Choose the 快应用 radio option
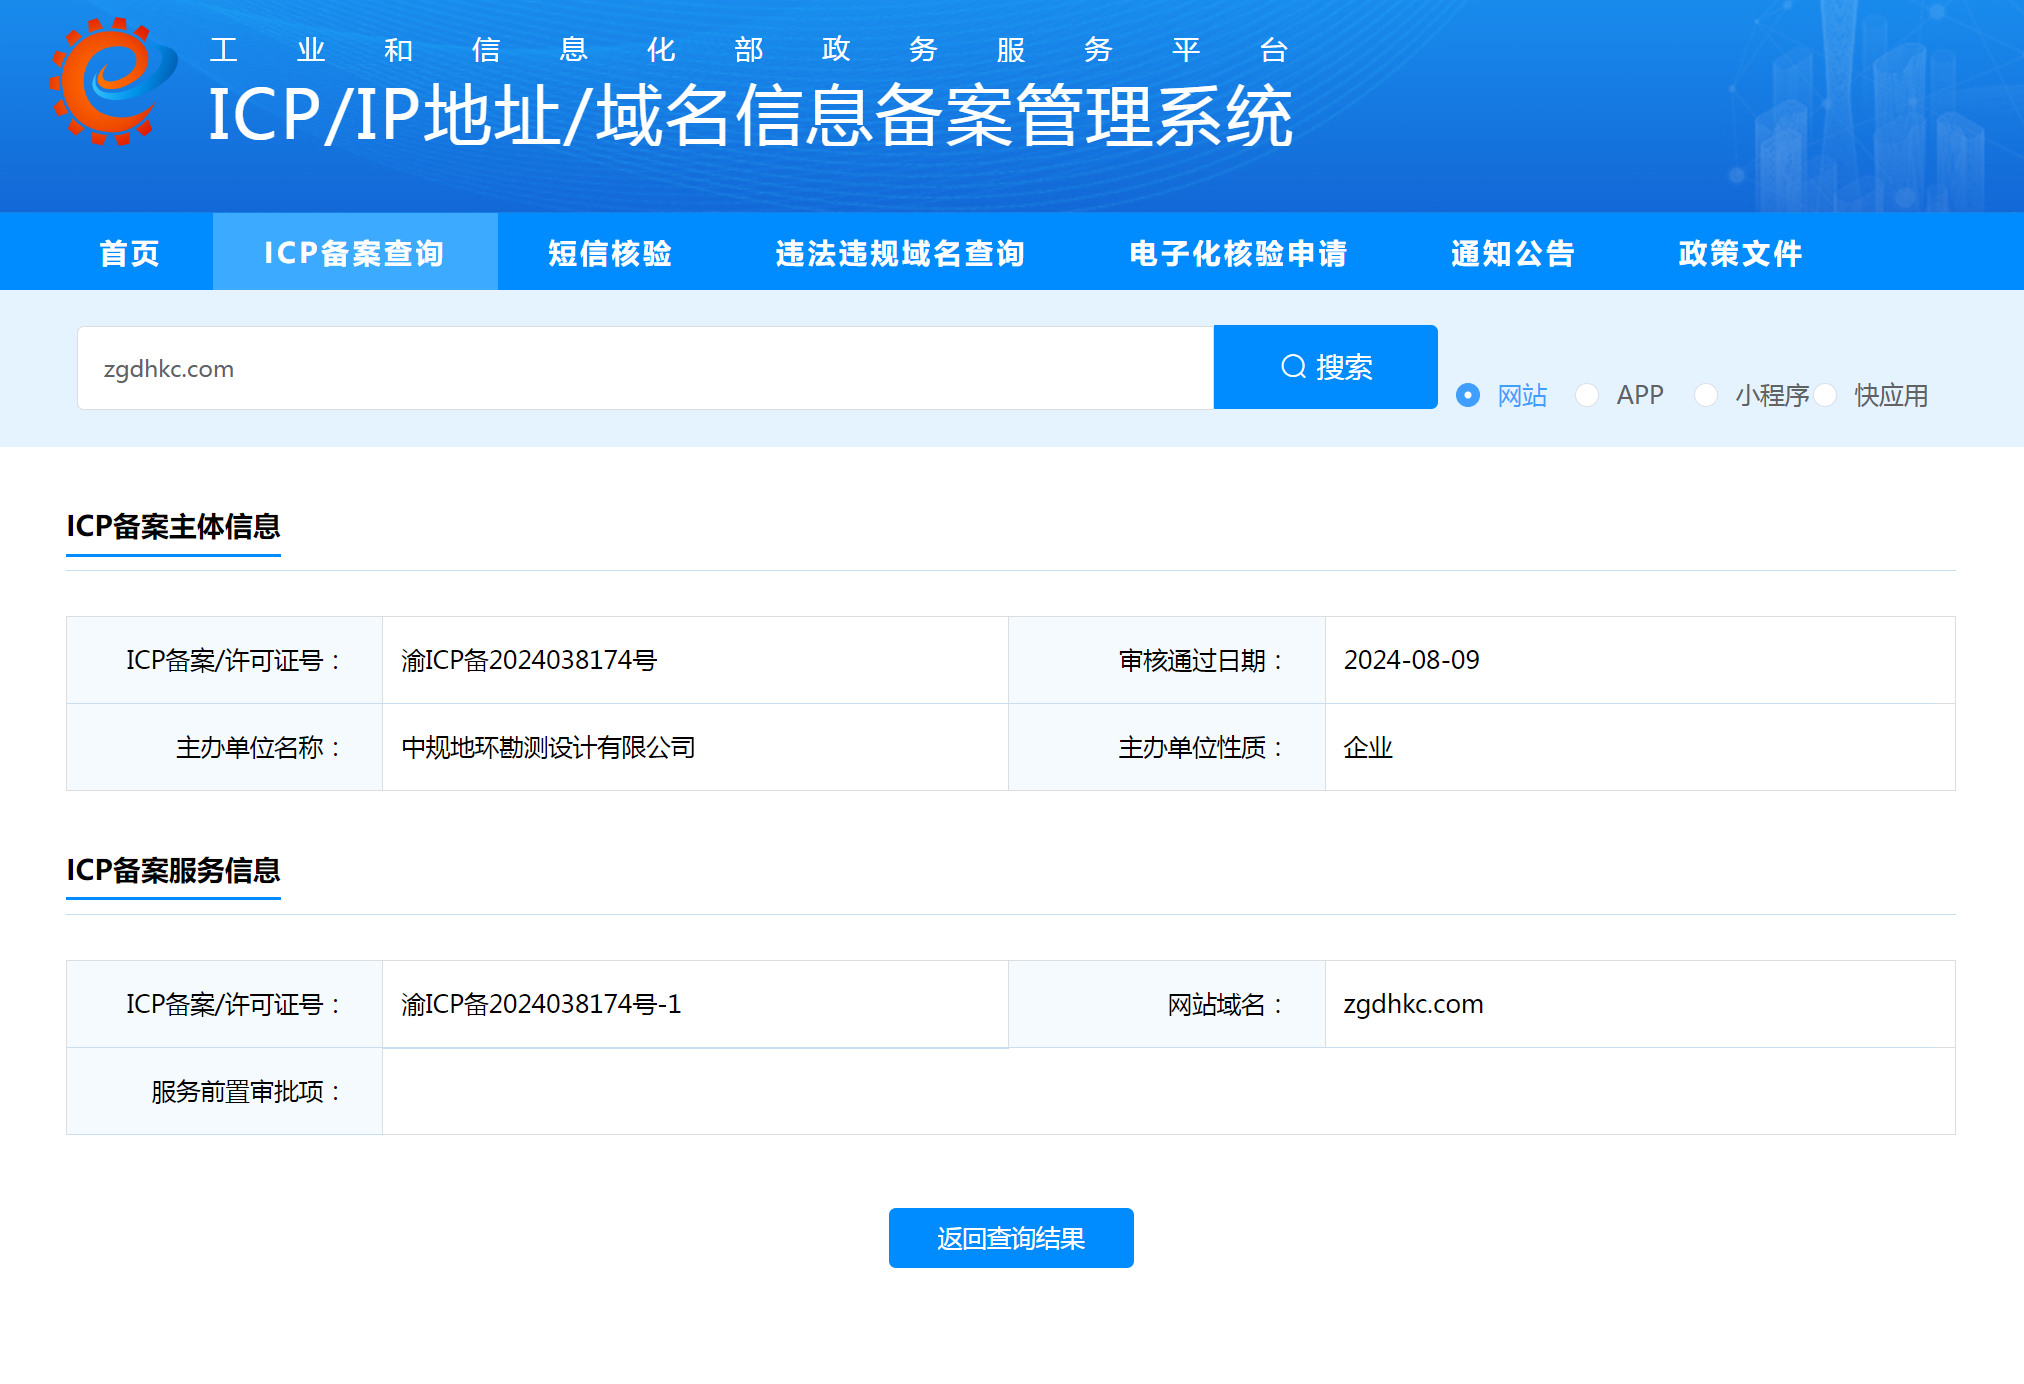2024x1384 pixels. (1825, 395)
